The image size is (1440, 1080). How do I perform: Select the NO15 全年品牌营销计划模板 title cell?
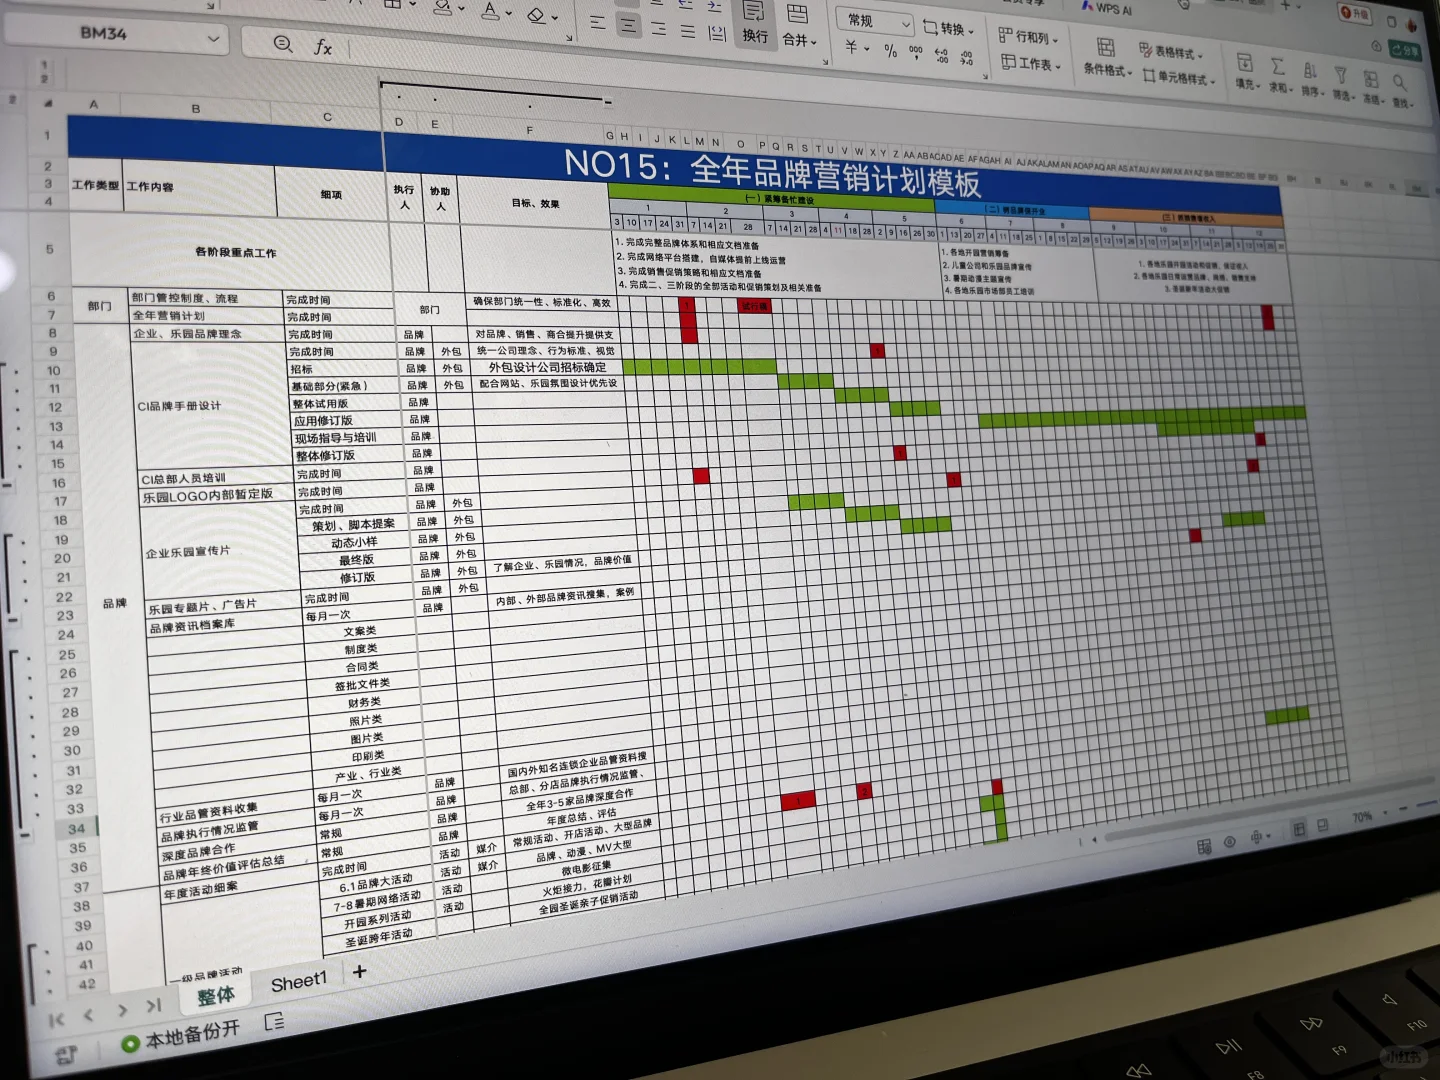(x=772, y=170)
